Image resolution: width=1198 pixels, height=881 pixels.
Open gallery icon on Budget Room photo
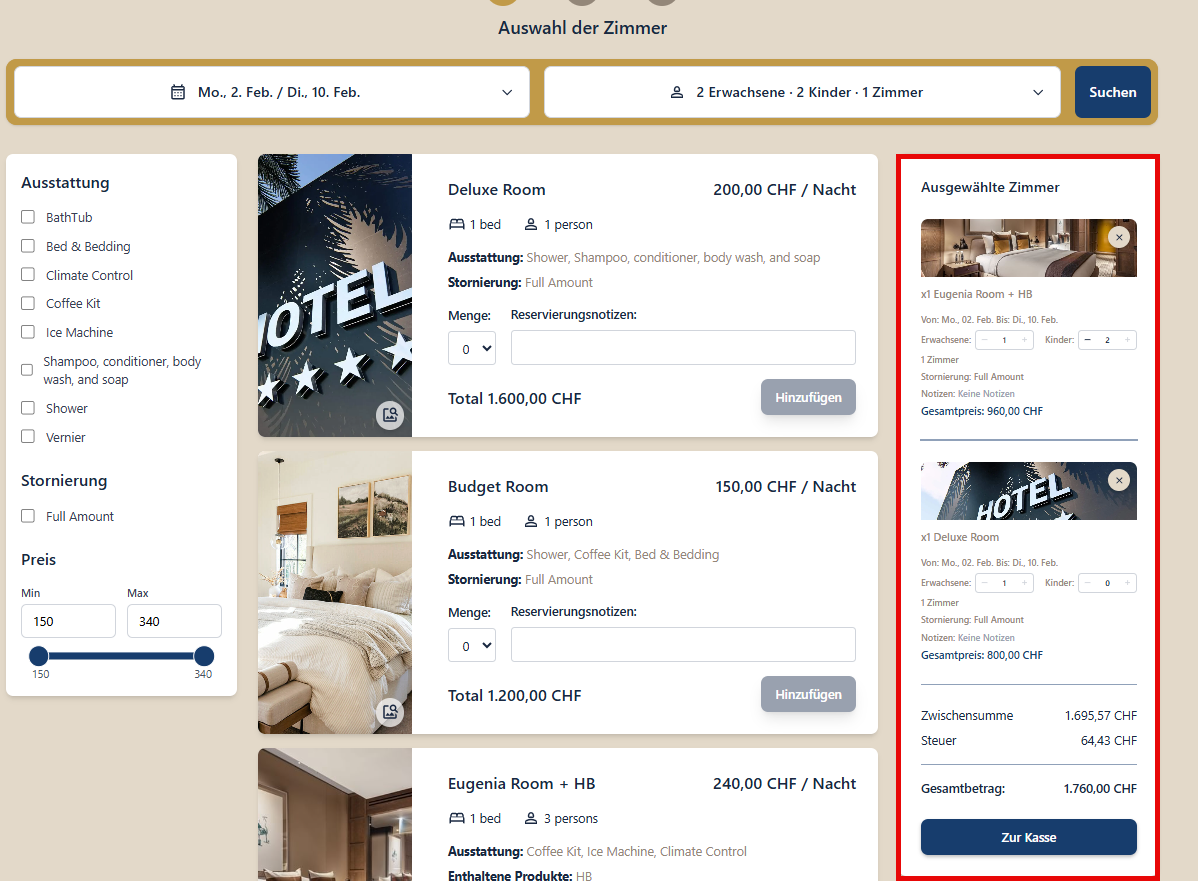click(x=390, y=712)
